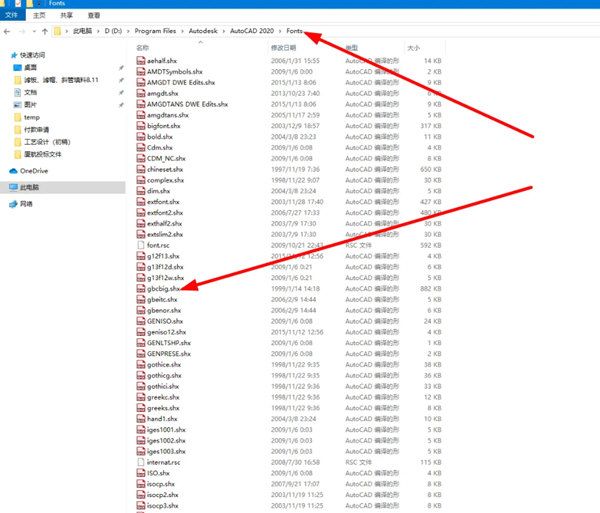Select file name isocp2.shx

point(163,495)
